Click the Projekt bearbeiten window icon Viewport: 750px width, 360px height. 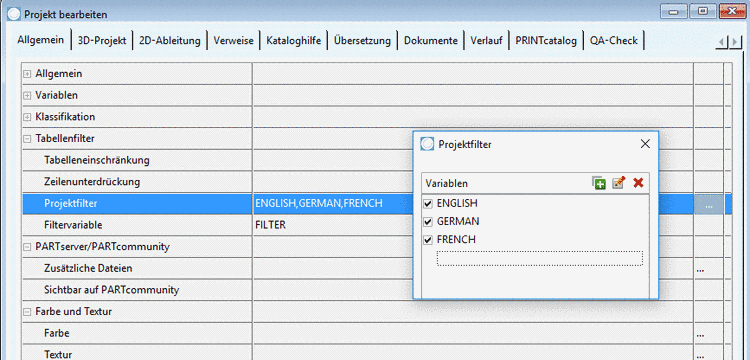click(x=14, y=14)
